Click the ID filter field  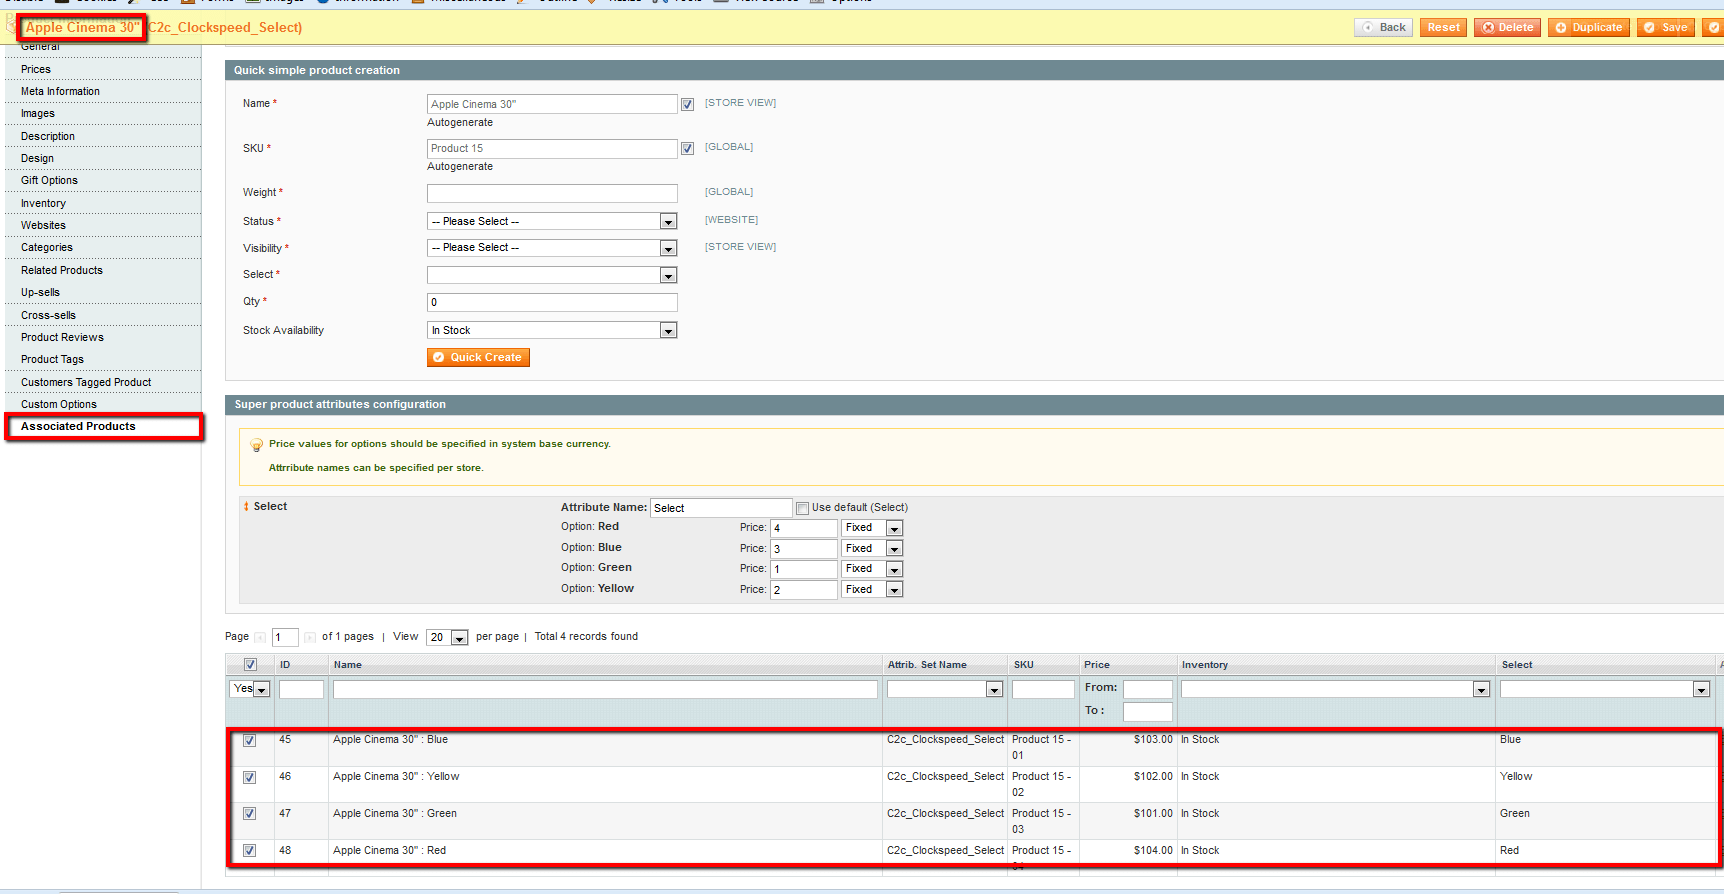[x=301, y=689]
